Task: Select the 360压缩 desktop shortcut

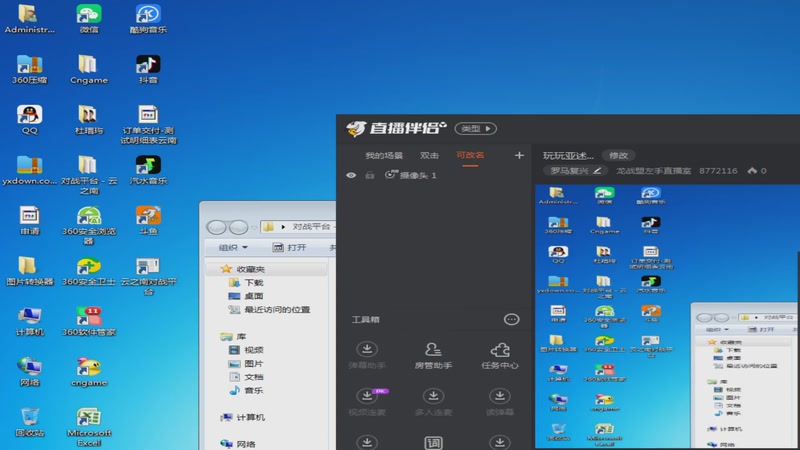Action: coord(29,69)
